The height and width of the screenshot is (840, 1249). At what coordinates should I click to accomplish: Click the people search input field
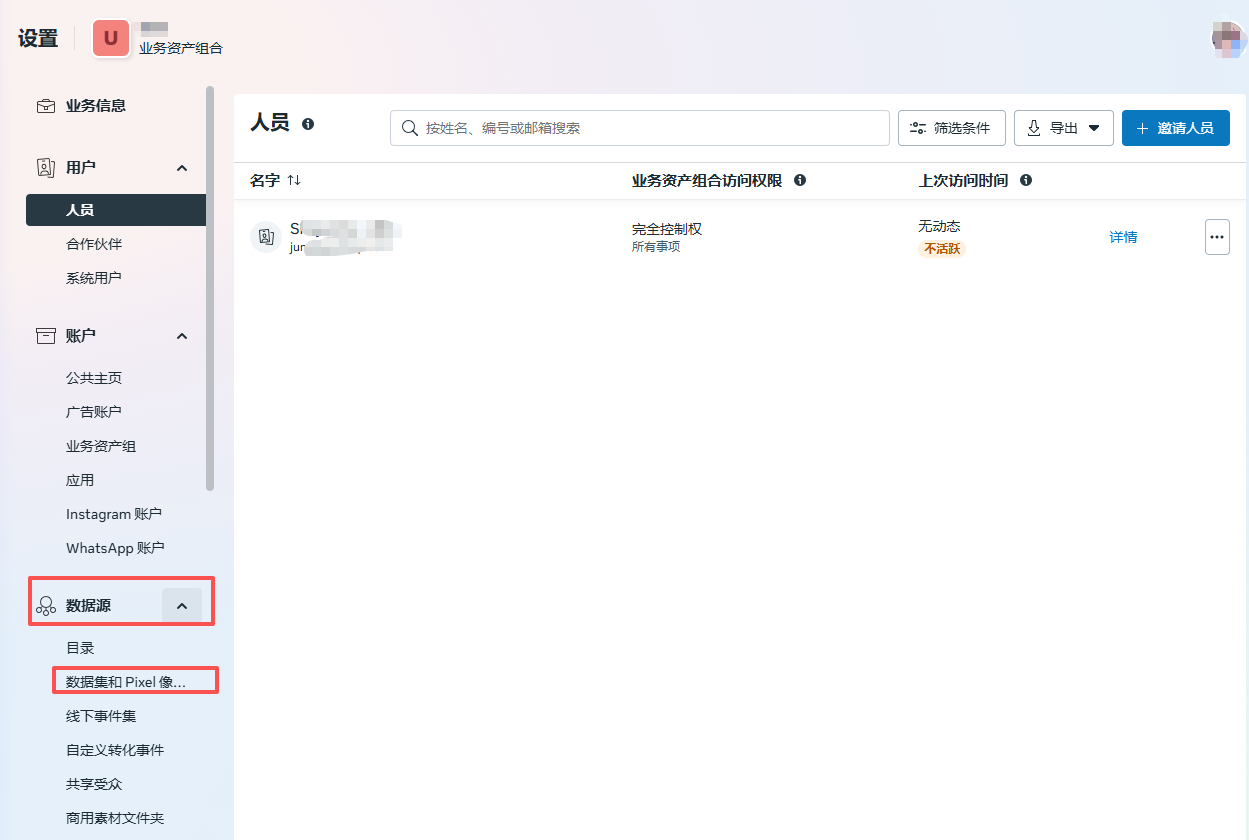pos(640,128)
